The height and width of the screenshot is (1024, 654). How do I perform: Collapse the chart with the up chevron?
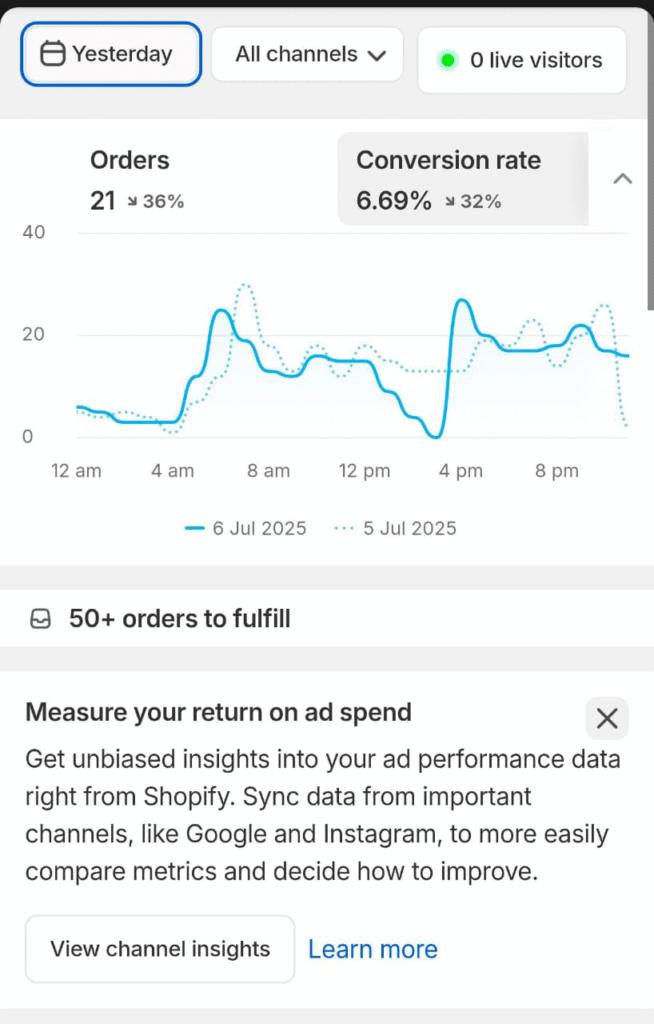pyautogui.click(x=622, y=179)
